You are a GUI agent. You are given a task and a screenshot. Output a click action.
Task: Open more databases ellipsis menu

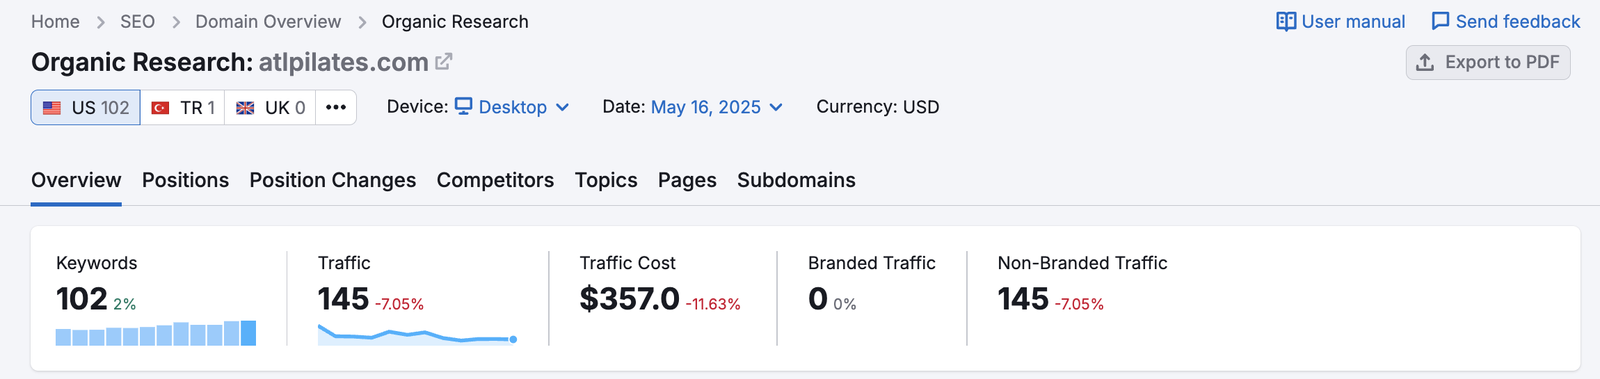336,107
